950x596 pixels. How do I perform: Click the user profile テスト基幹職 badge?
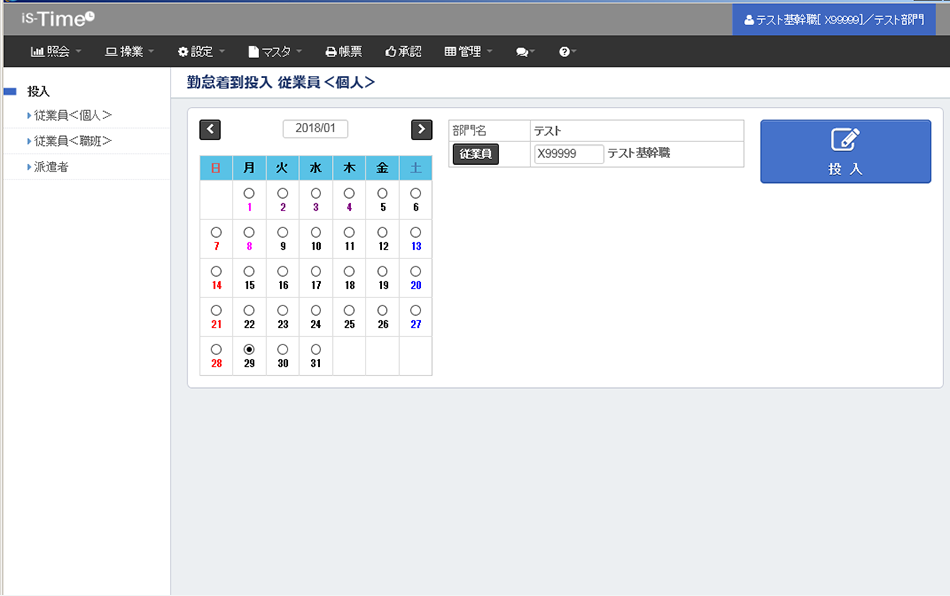[x=834, y=20]
